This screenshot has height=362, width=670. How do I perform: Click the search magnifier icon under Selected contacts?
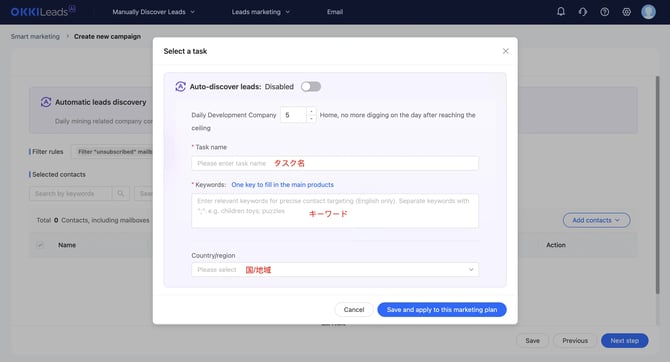[x=120, y=194]
